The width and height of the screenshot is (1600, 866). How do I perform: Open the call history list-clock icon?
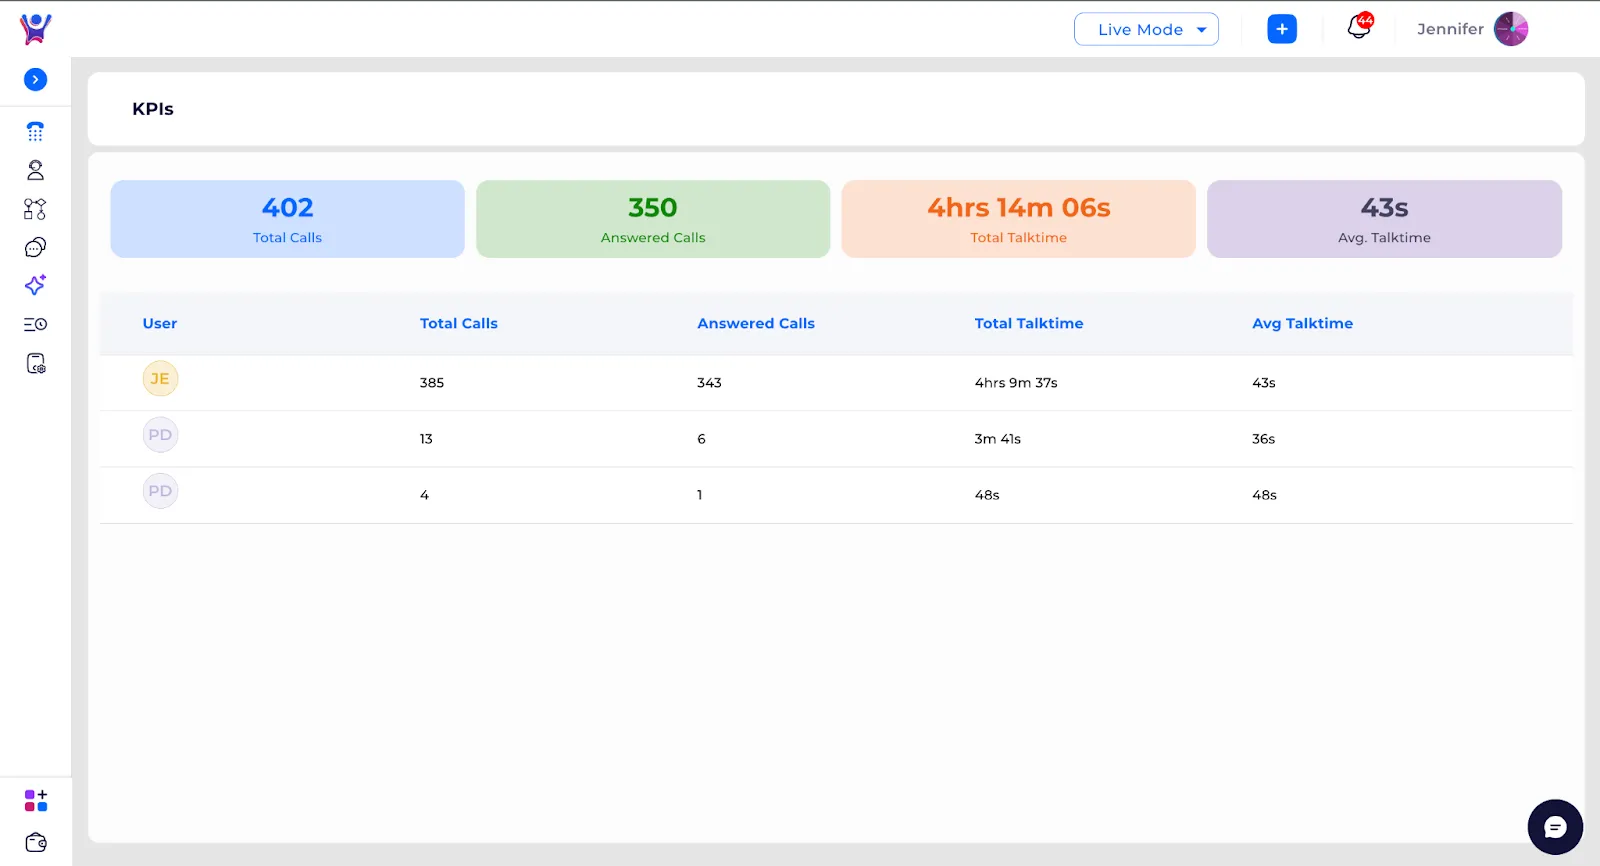click(x=35, y=324)
